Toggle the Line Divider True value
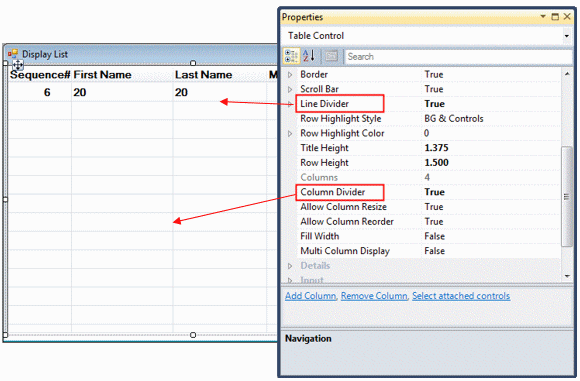The image size is (580, 381). [x=435, y=104]
